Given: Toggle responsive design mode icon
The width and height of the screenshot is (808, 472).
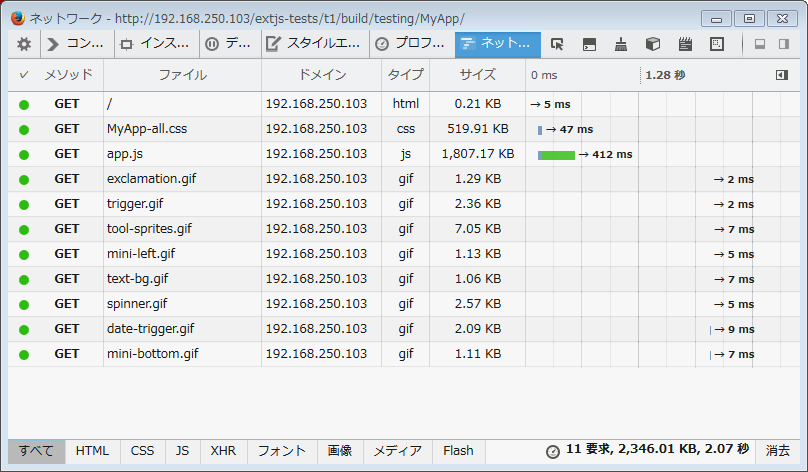Looking at the screenshot, I should click(717, 44).
